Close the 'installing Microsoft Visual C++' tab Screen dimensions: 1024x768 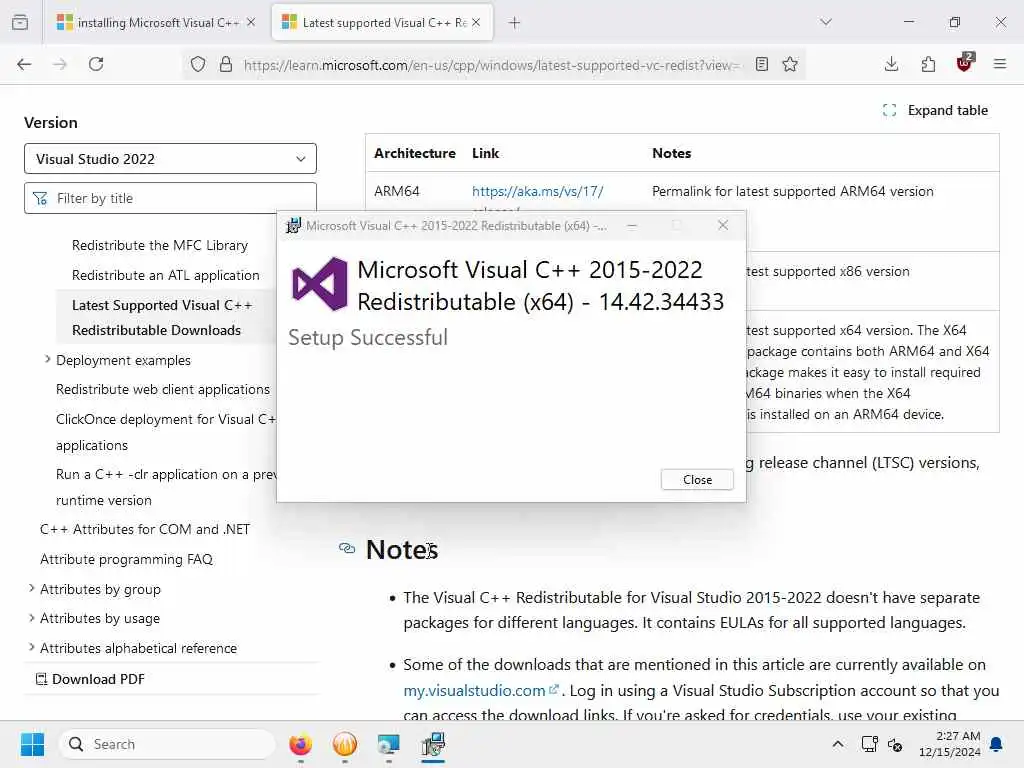251,22
